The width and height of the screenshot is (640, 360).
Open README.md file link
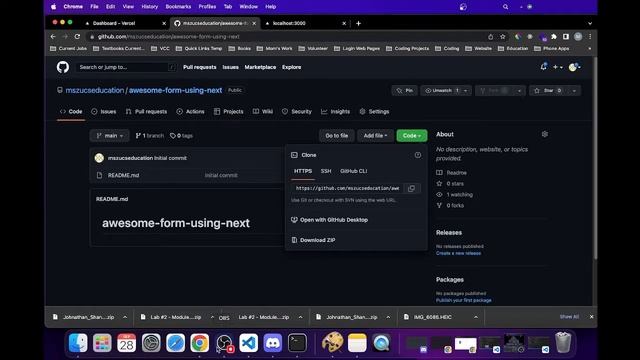123,175
